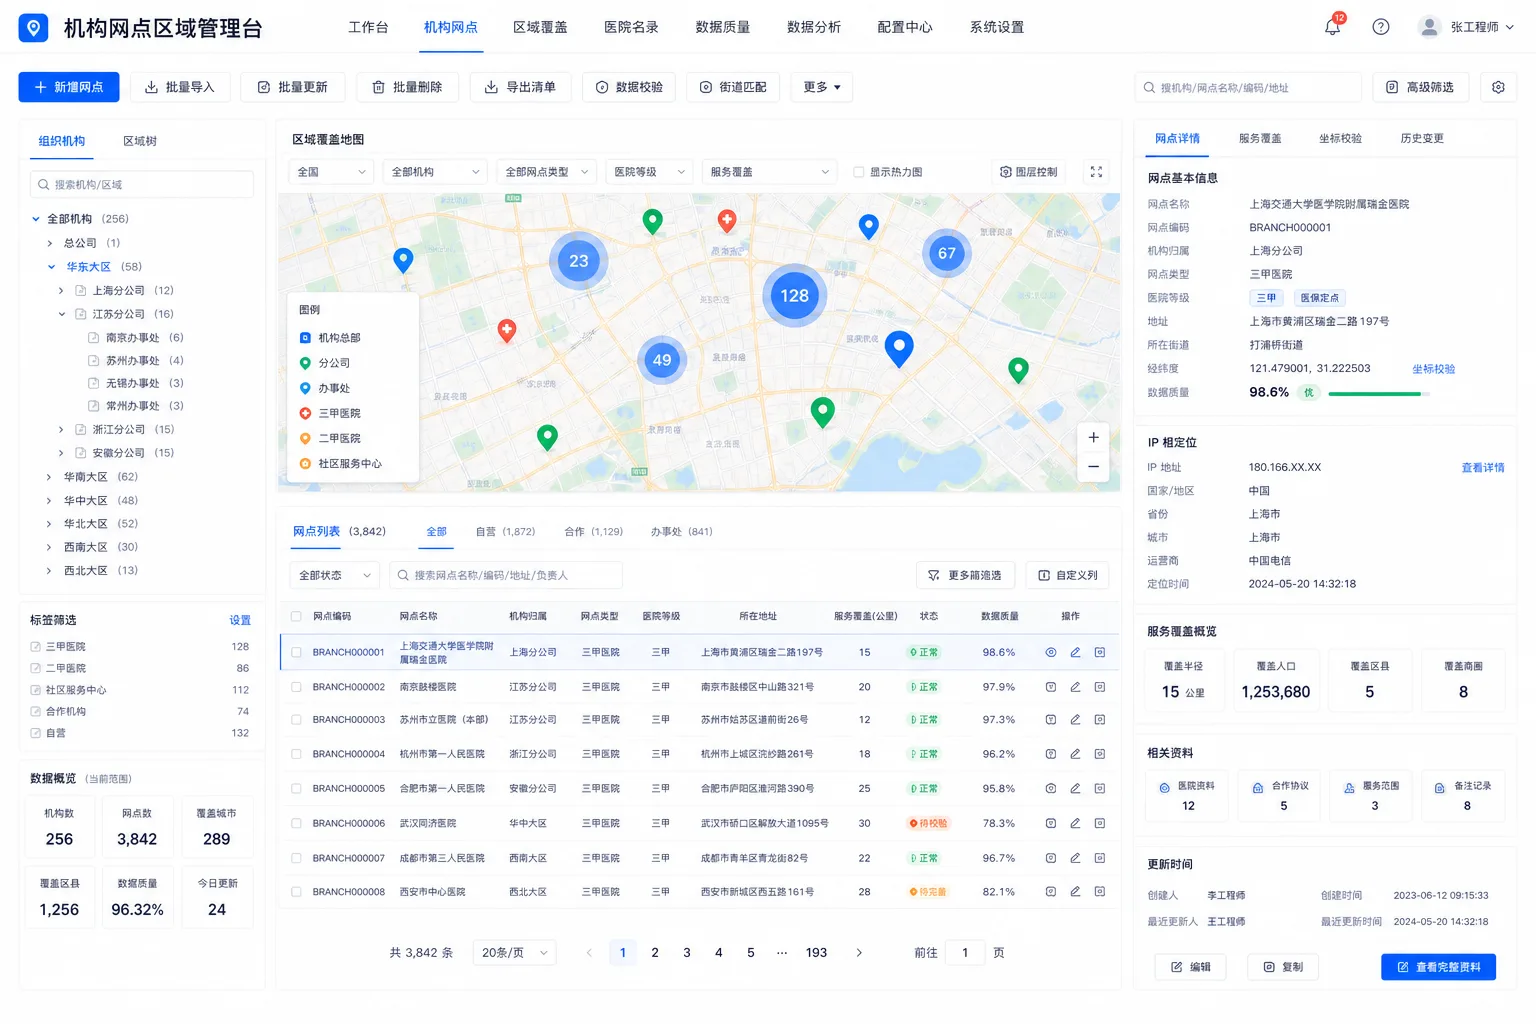This screenshot has width=1536, height=1024.
Task: Open the notifications bell
Action: pos(1332,27)
